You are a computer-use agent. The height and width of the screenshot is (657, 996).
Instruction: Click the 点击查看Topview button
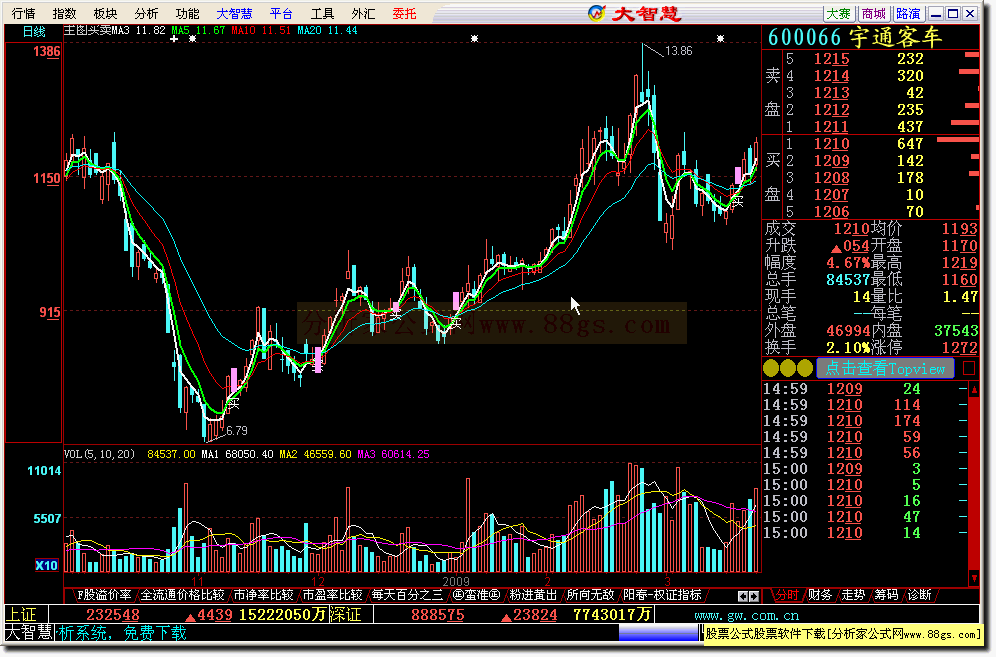coord(885,368)
